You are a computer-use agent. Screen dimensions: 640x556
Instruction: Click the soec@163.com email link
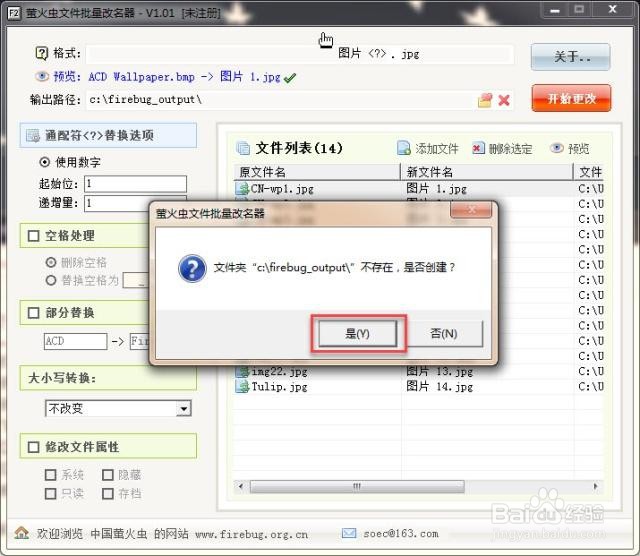point(401,534)
